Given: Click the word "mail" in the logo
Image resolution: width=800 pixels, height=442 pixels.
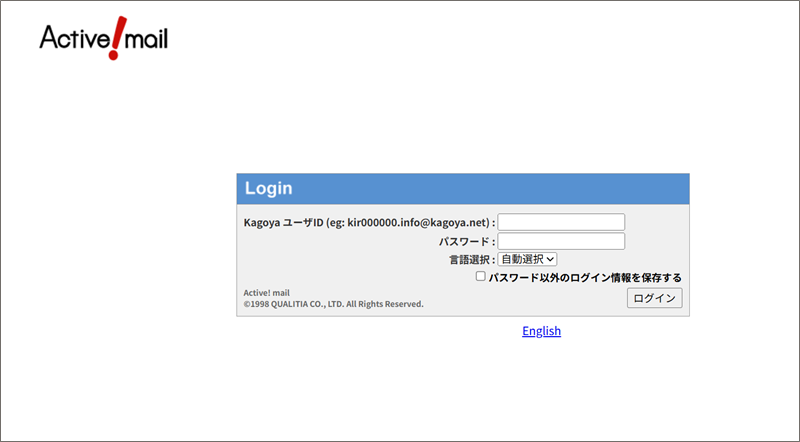Looking at the screenshot, I should point(146,39).
